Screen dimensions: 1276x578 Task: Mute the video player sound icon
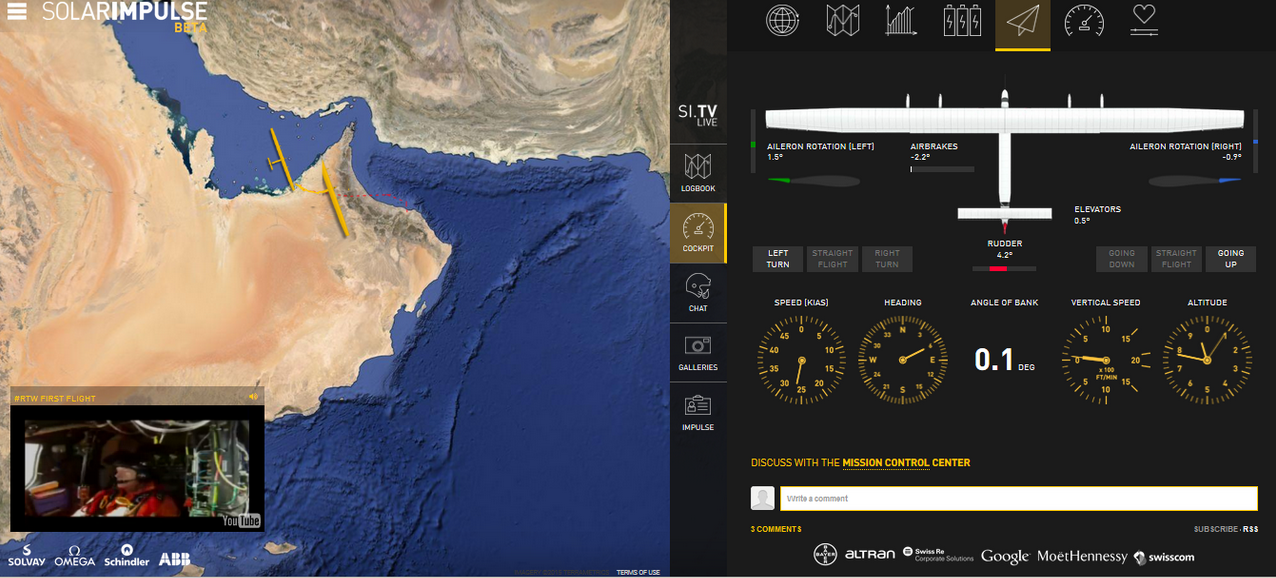[253, 397]
